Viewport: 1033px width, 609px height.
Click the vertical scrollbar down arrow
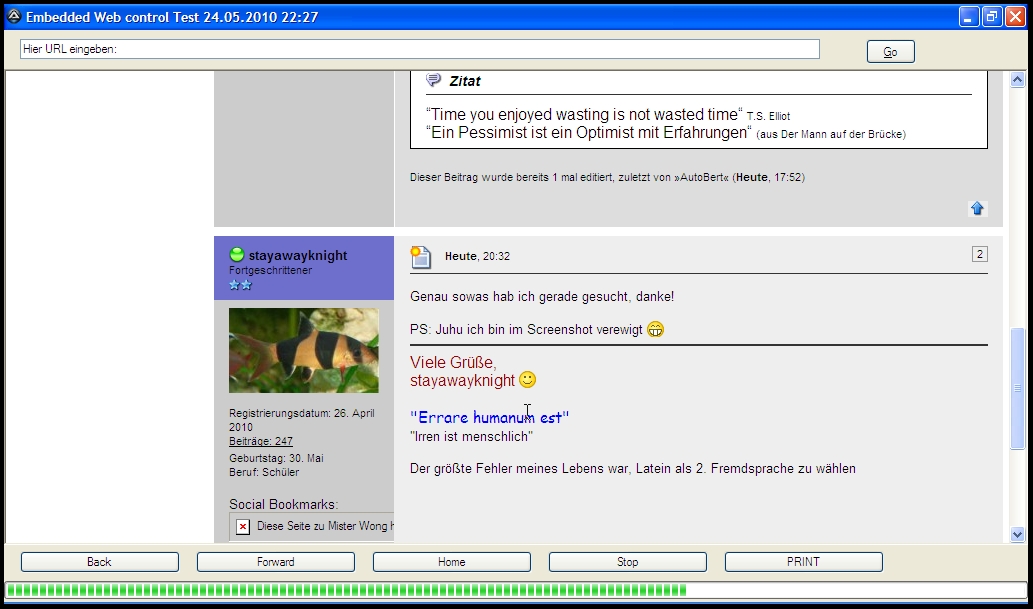1017,535
